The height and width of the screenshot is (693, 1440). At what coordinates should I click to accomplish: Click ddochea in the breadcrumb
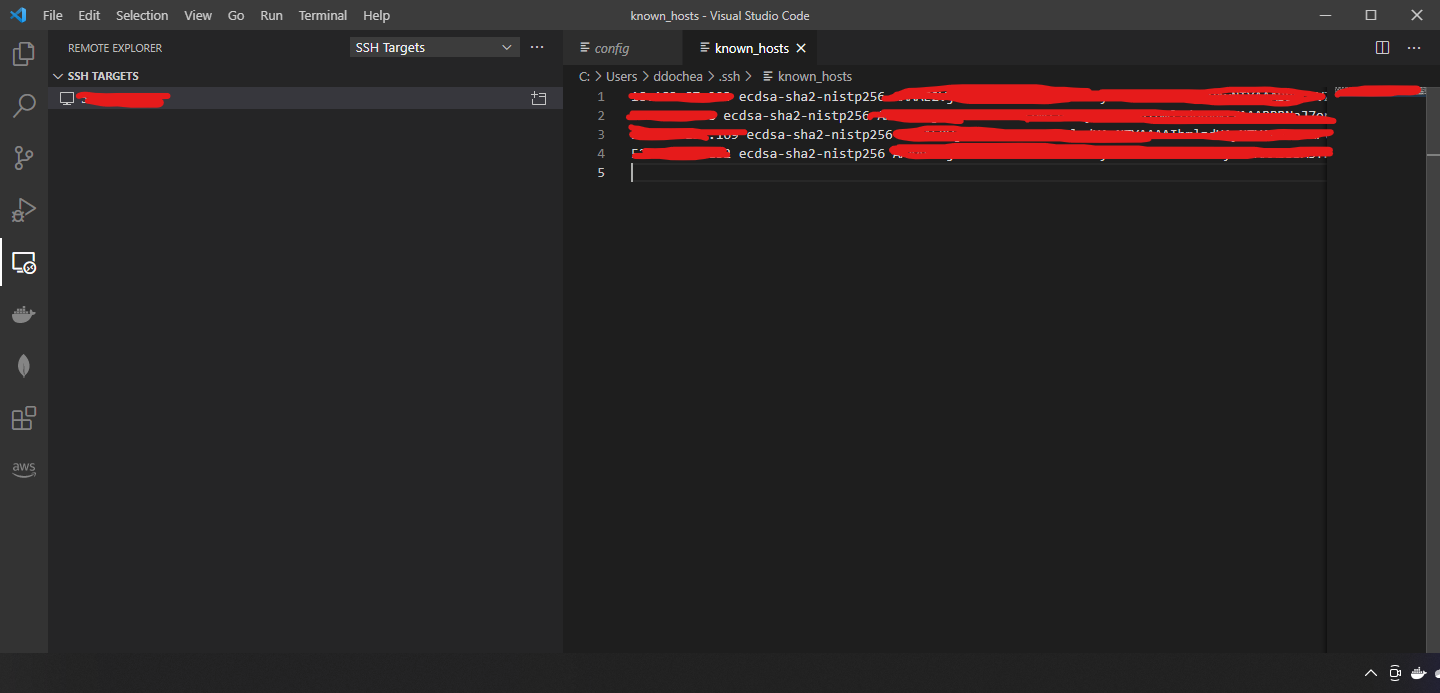[x=678, y=76]
